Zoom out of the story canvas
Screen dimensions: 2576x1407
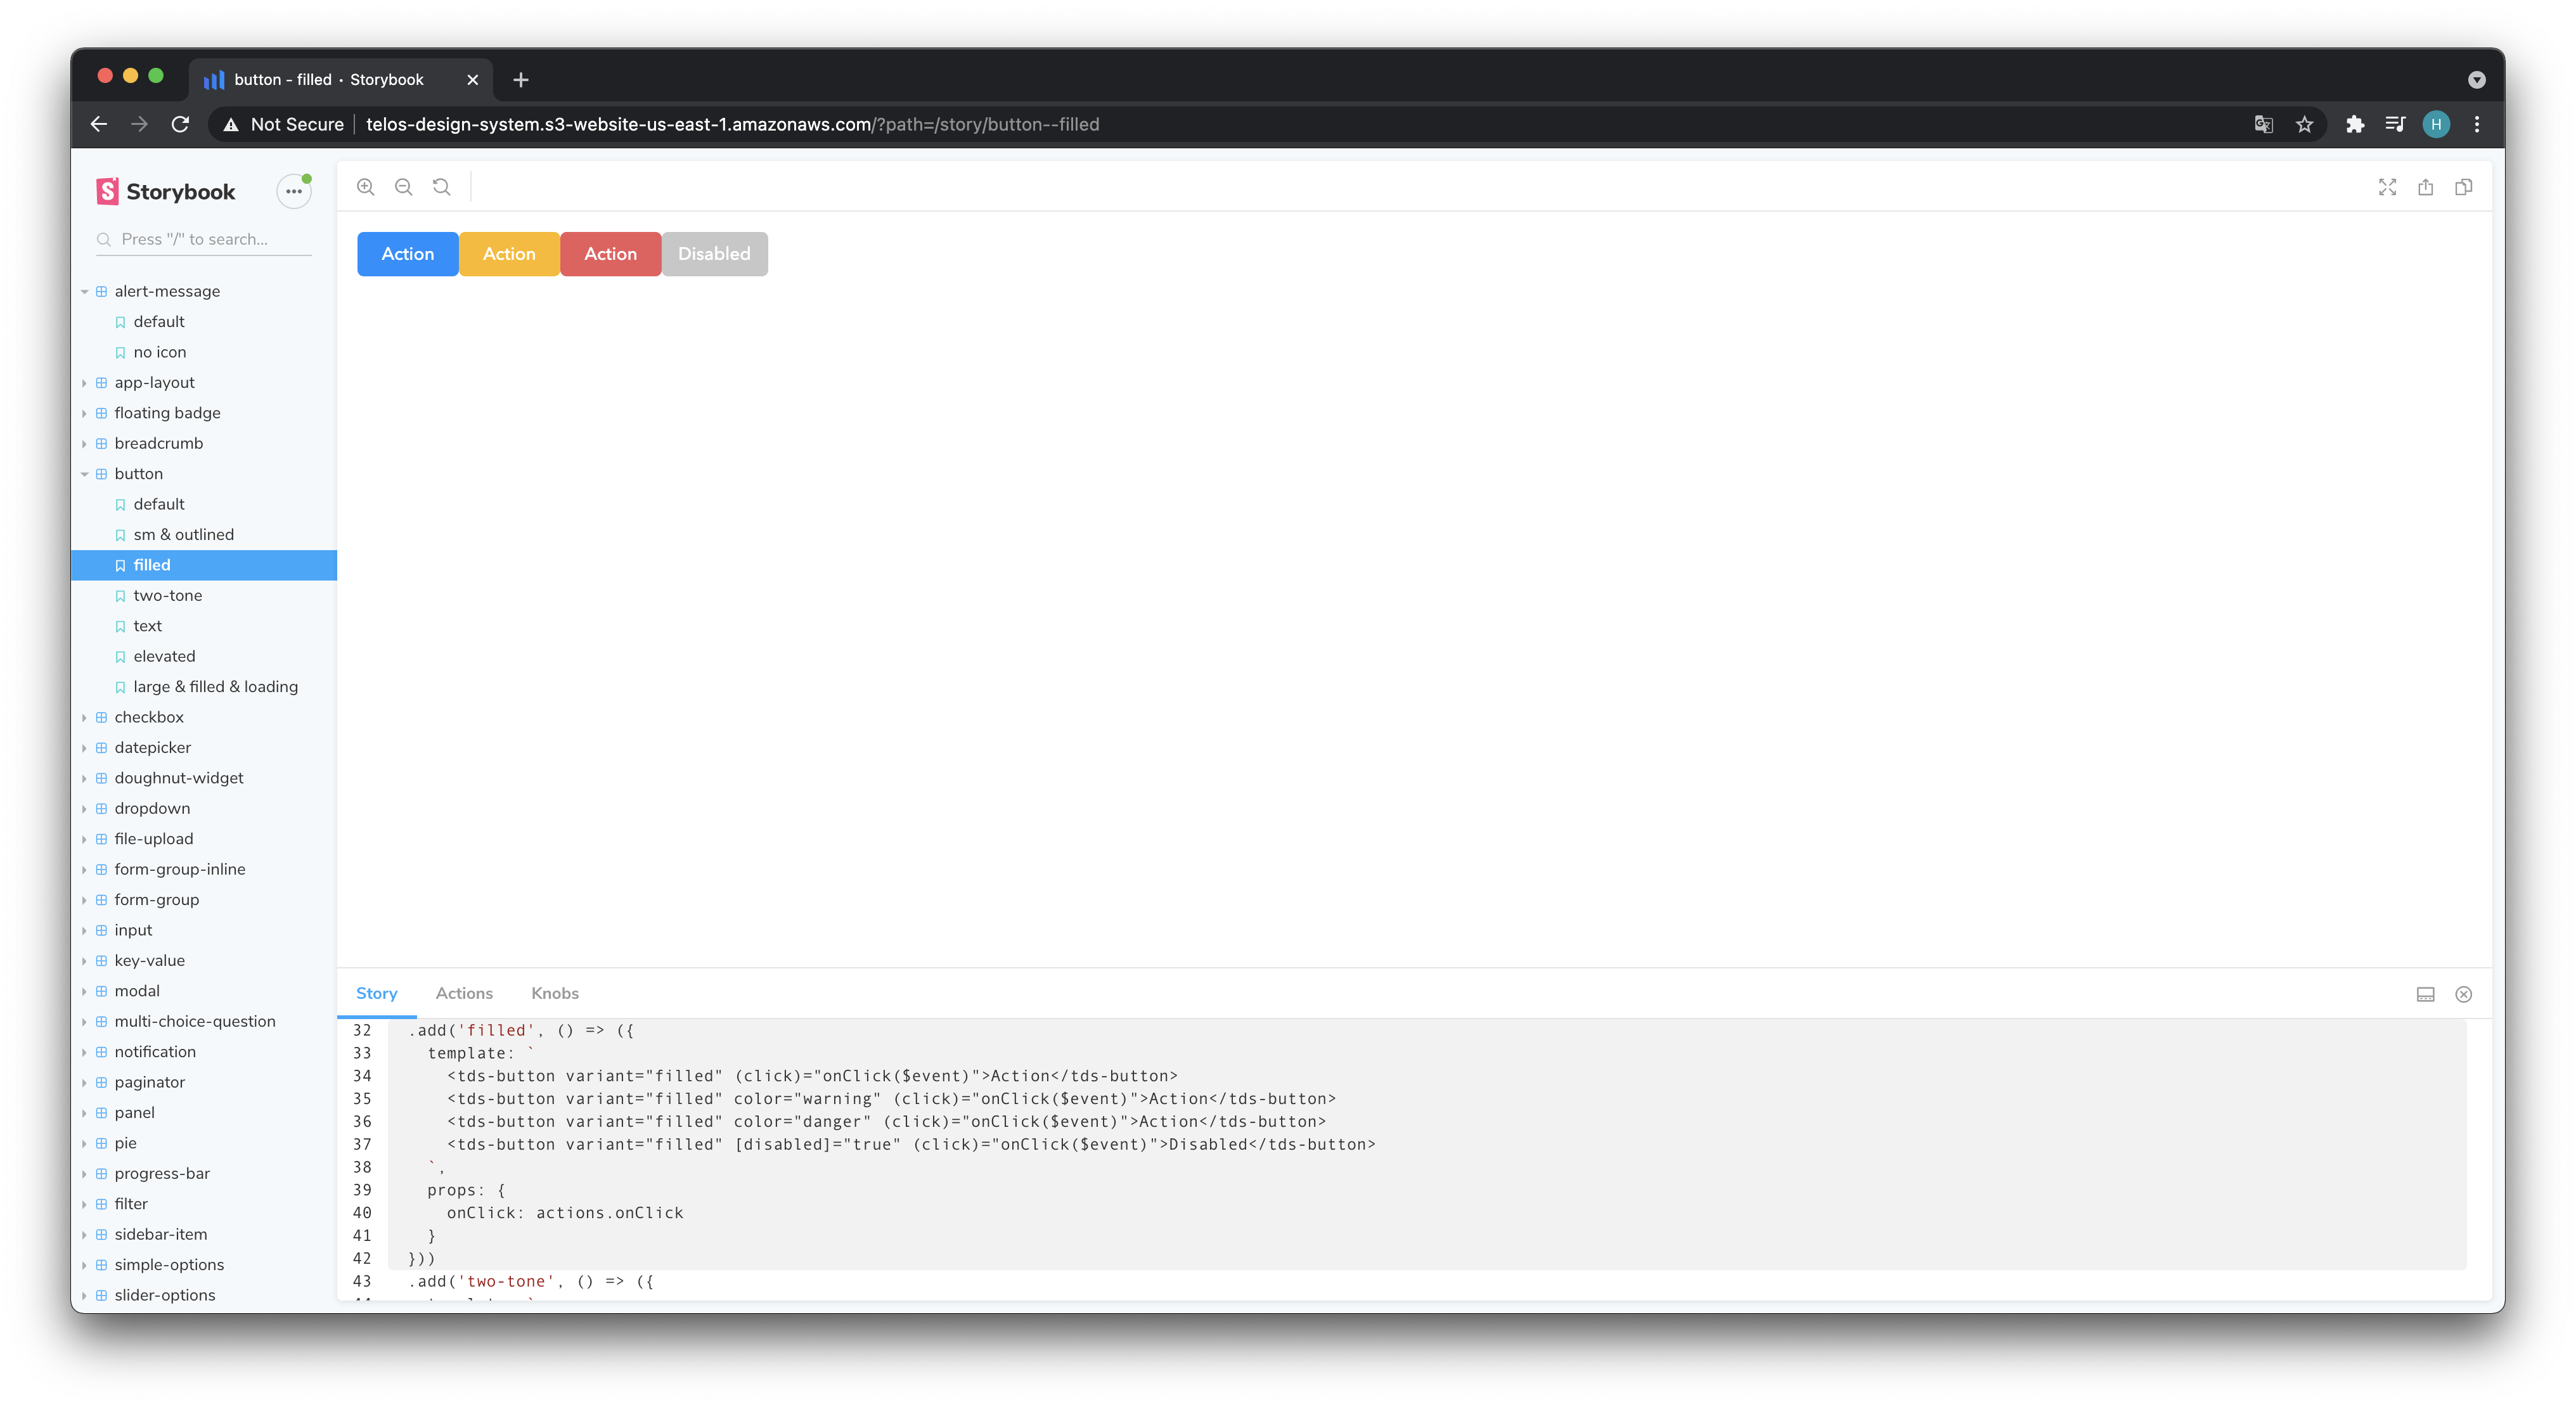tap(403, 187)
